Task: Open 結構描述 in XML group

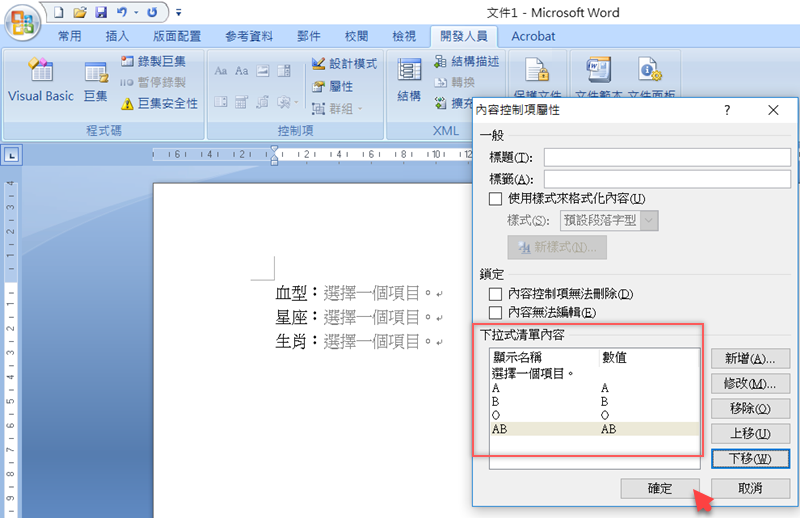Action: [x=467, y=61]
